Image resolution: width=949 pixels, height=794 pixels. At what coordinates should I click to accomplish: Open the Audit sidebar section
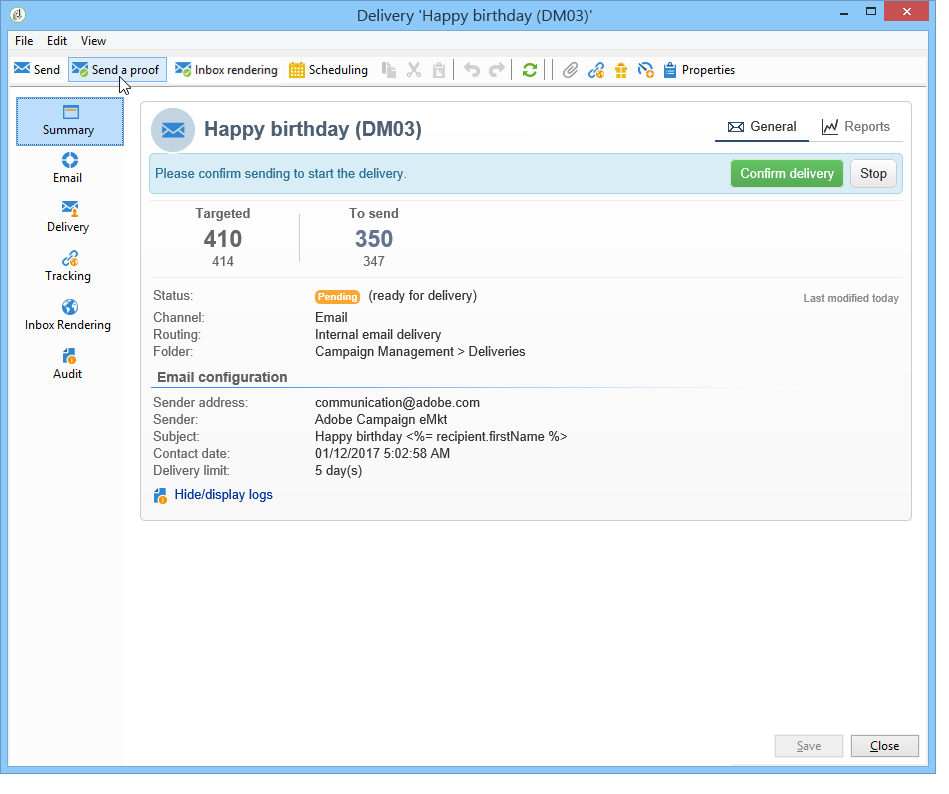tap(68, 364)
